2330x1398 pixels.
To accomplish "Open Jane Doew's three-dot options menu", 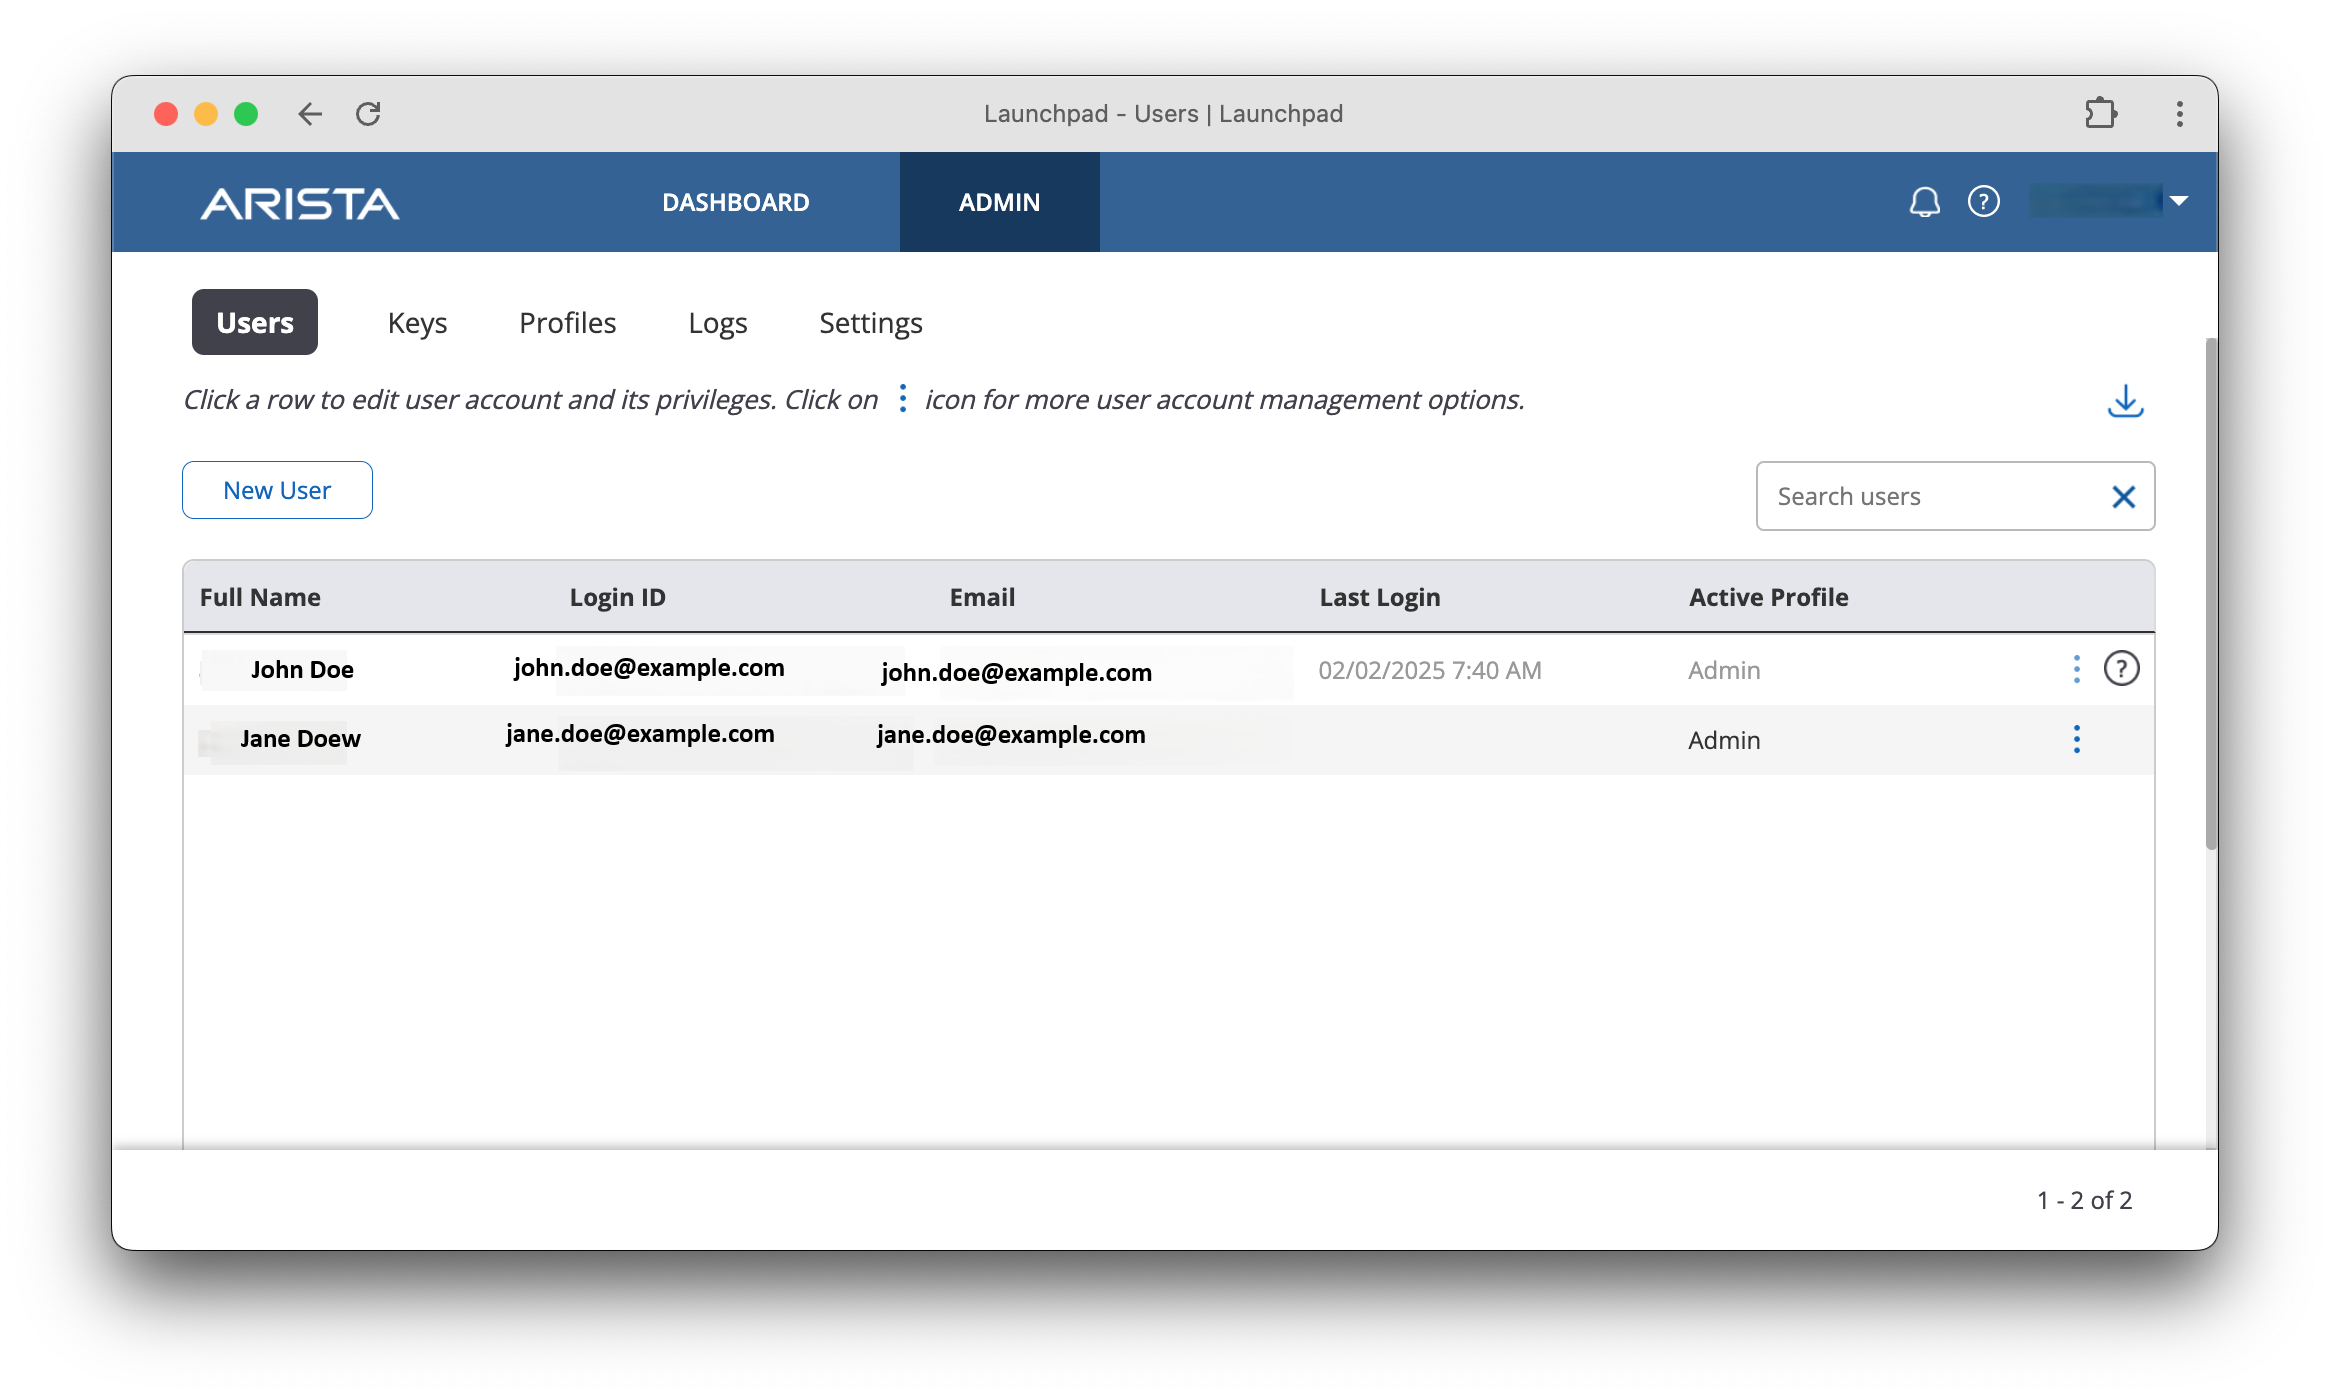I will (x=2076, y=739).
